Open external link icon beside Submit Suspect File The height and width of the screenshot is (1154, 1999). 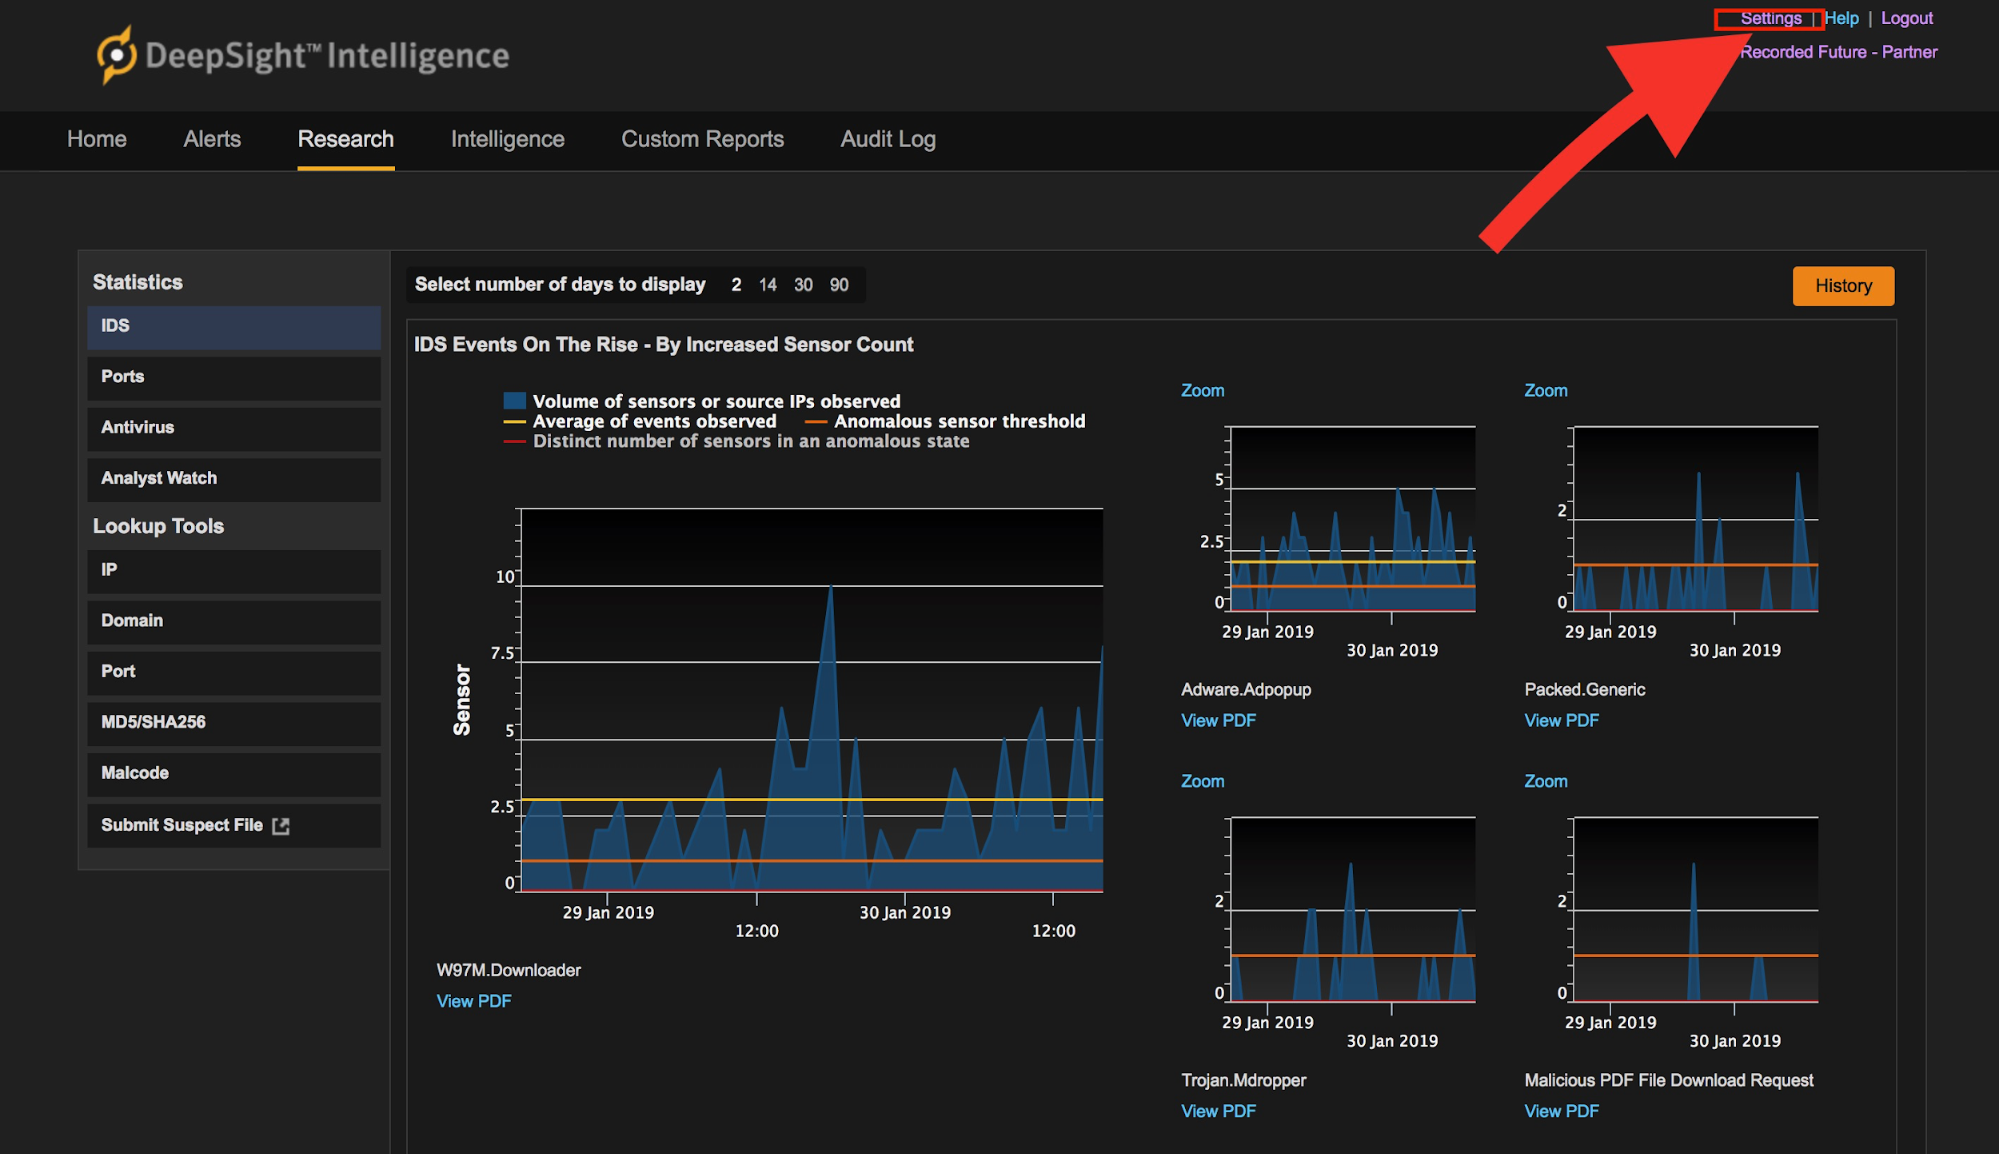[x=281, y=826]
